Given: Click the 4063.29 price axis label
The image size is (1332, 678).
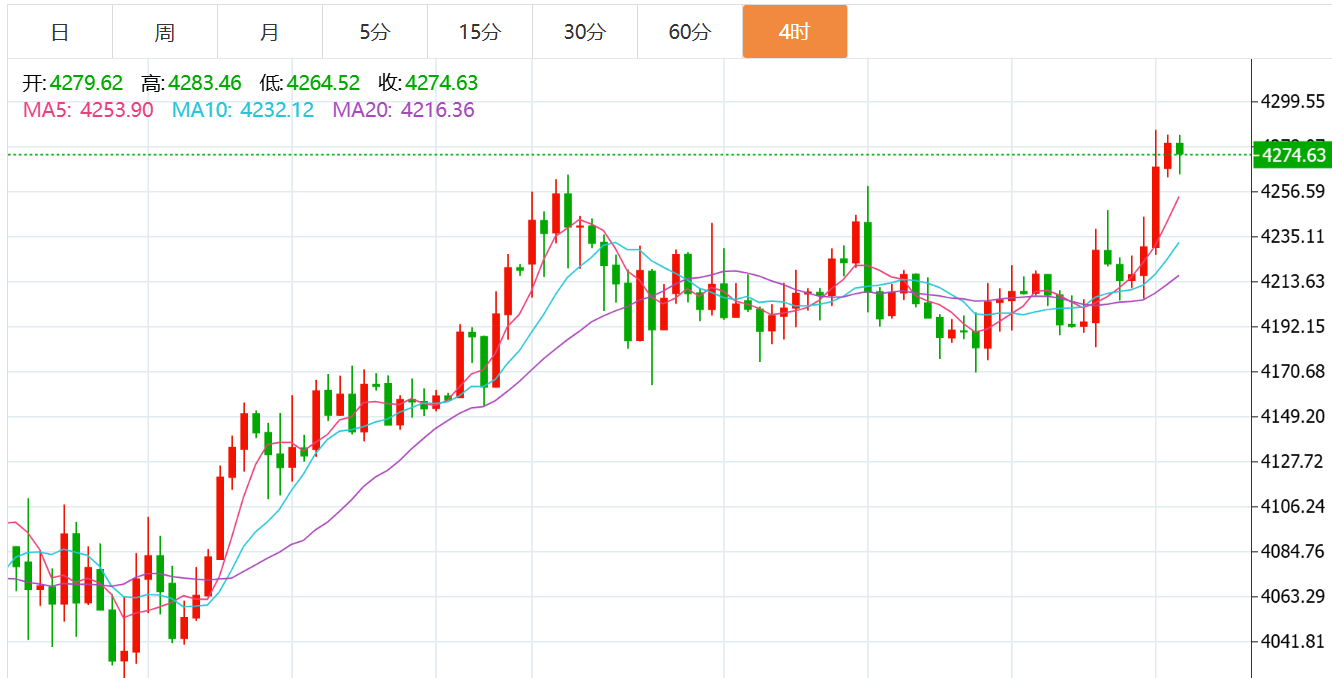Looking at the screenshot, I should tap(1293, 596).
